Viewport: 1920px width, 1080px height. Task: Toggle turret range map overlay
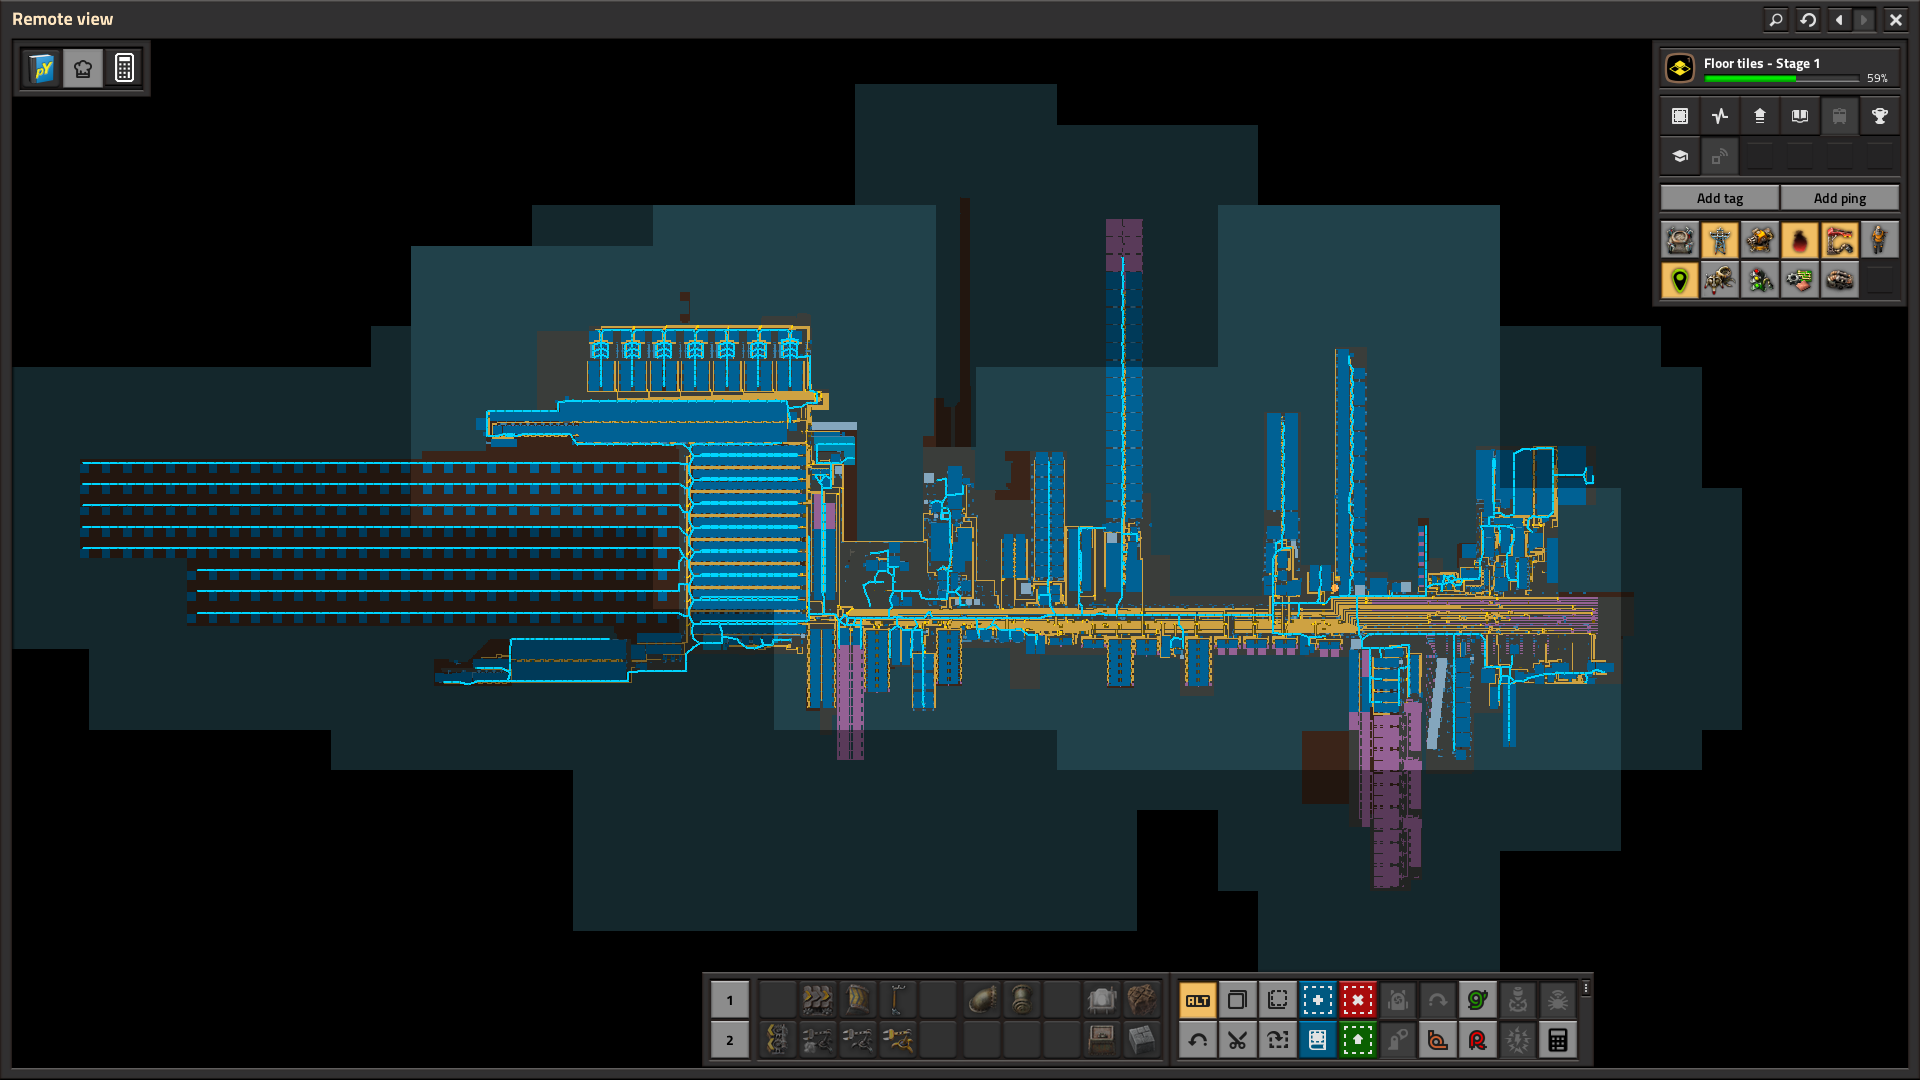click(1760, 240)
